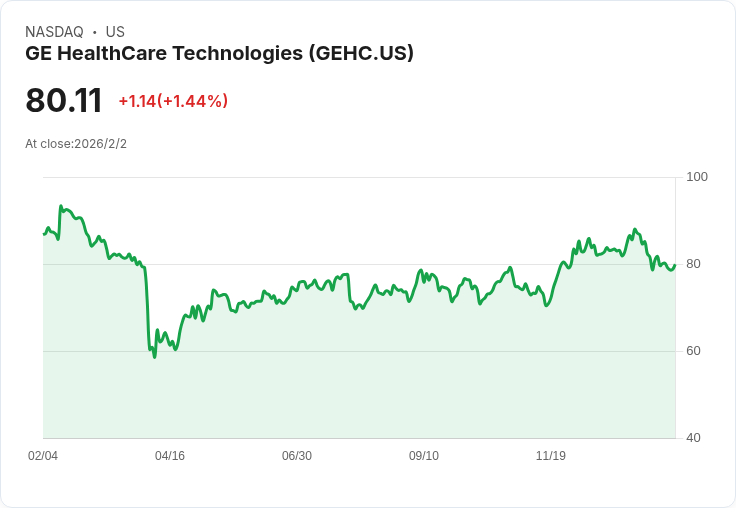Click the 04/16 date tick
Viewport: 736px width, 508px height.
[x=170, y=456]
